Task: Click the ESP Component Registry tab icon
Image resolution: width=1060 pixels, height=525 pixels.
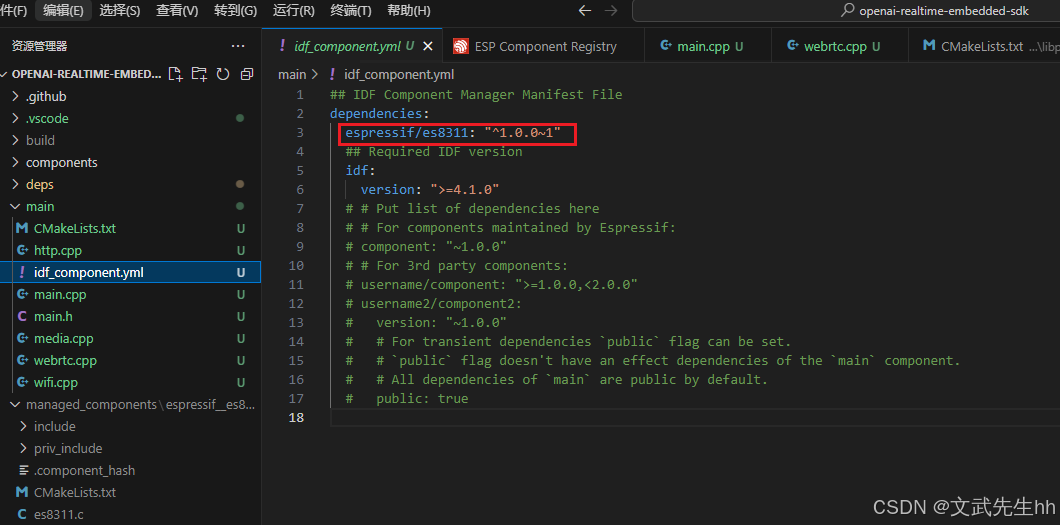Action: [x=461, y=47]
